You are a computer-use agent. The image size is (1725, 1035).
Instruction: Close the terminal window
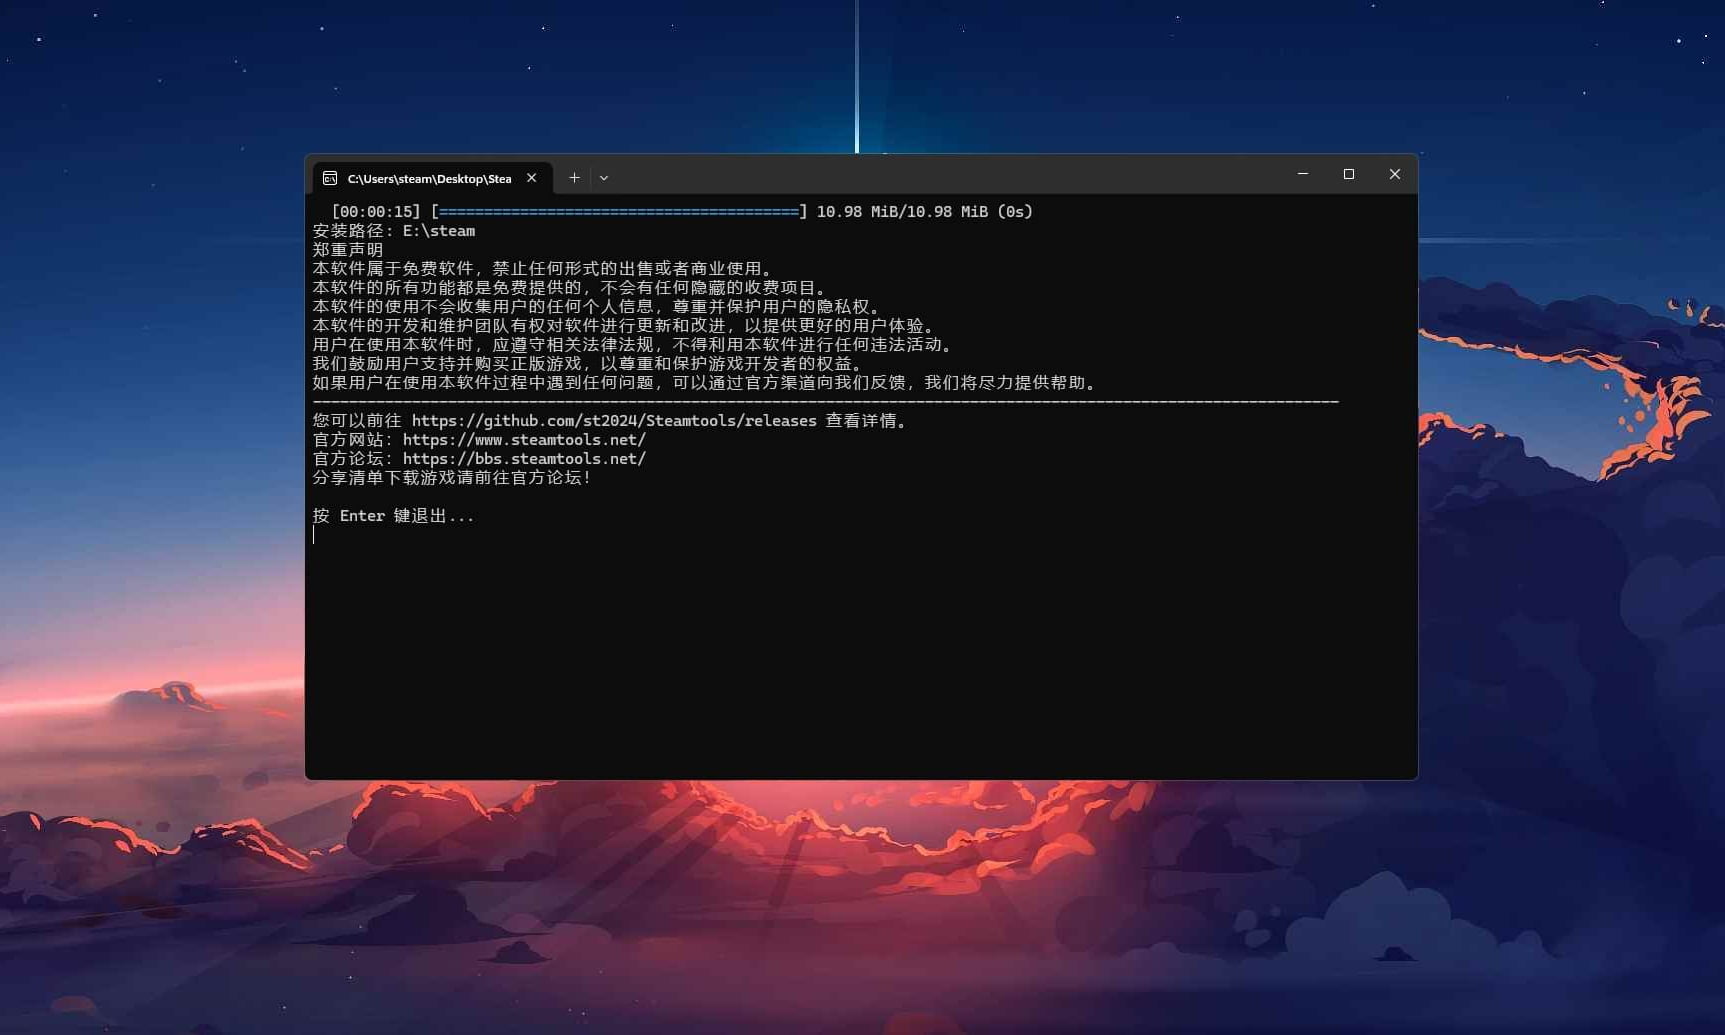click(1395, 174)
